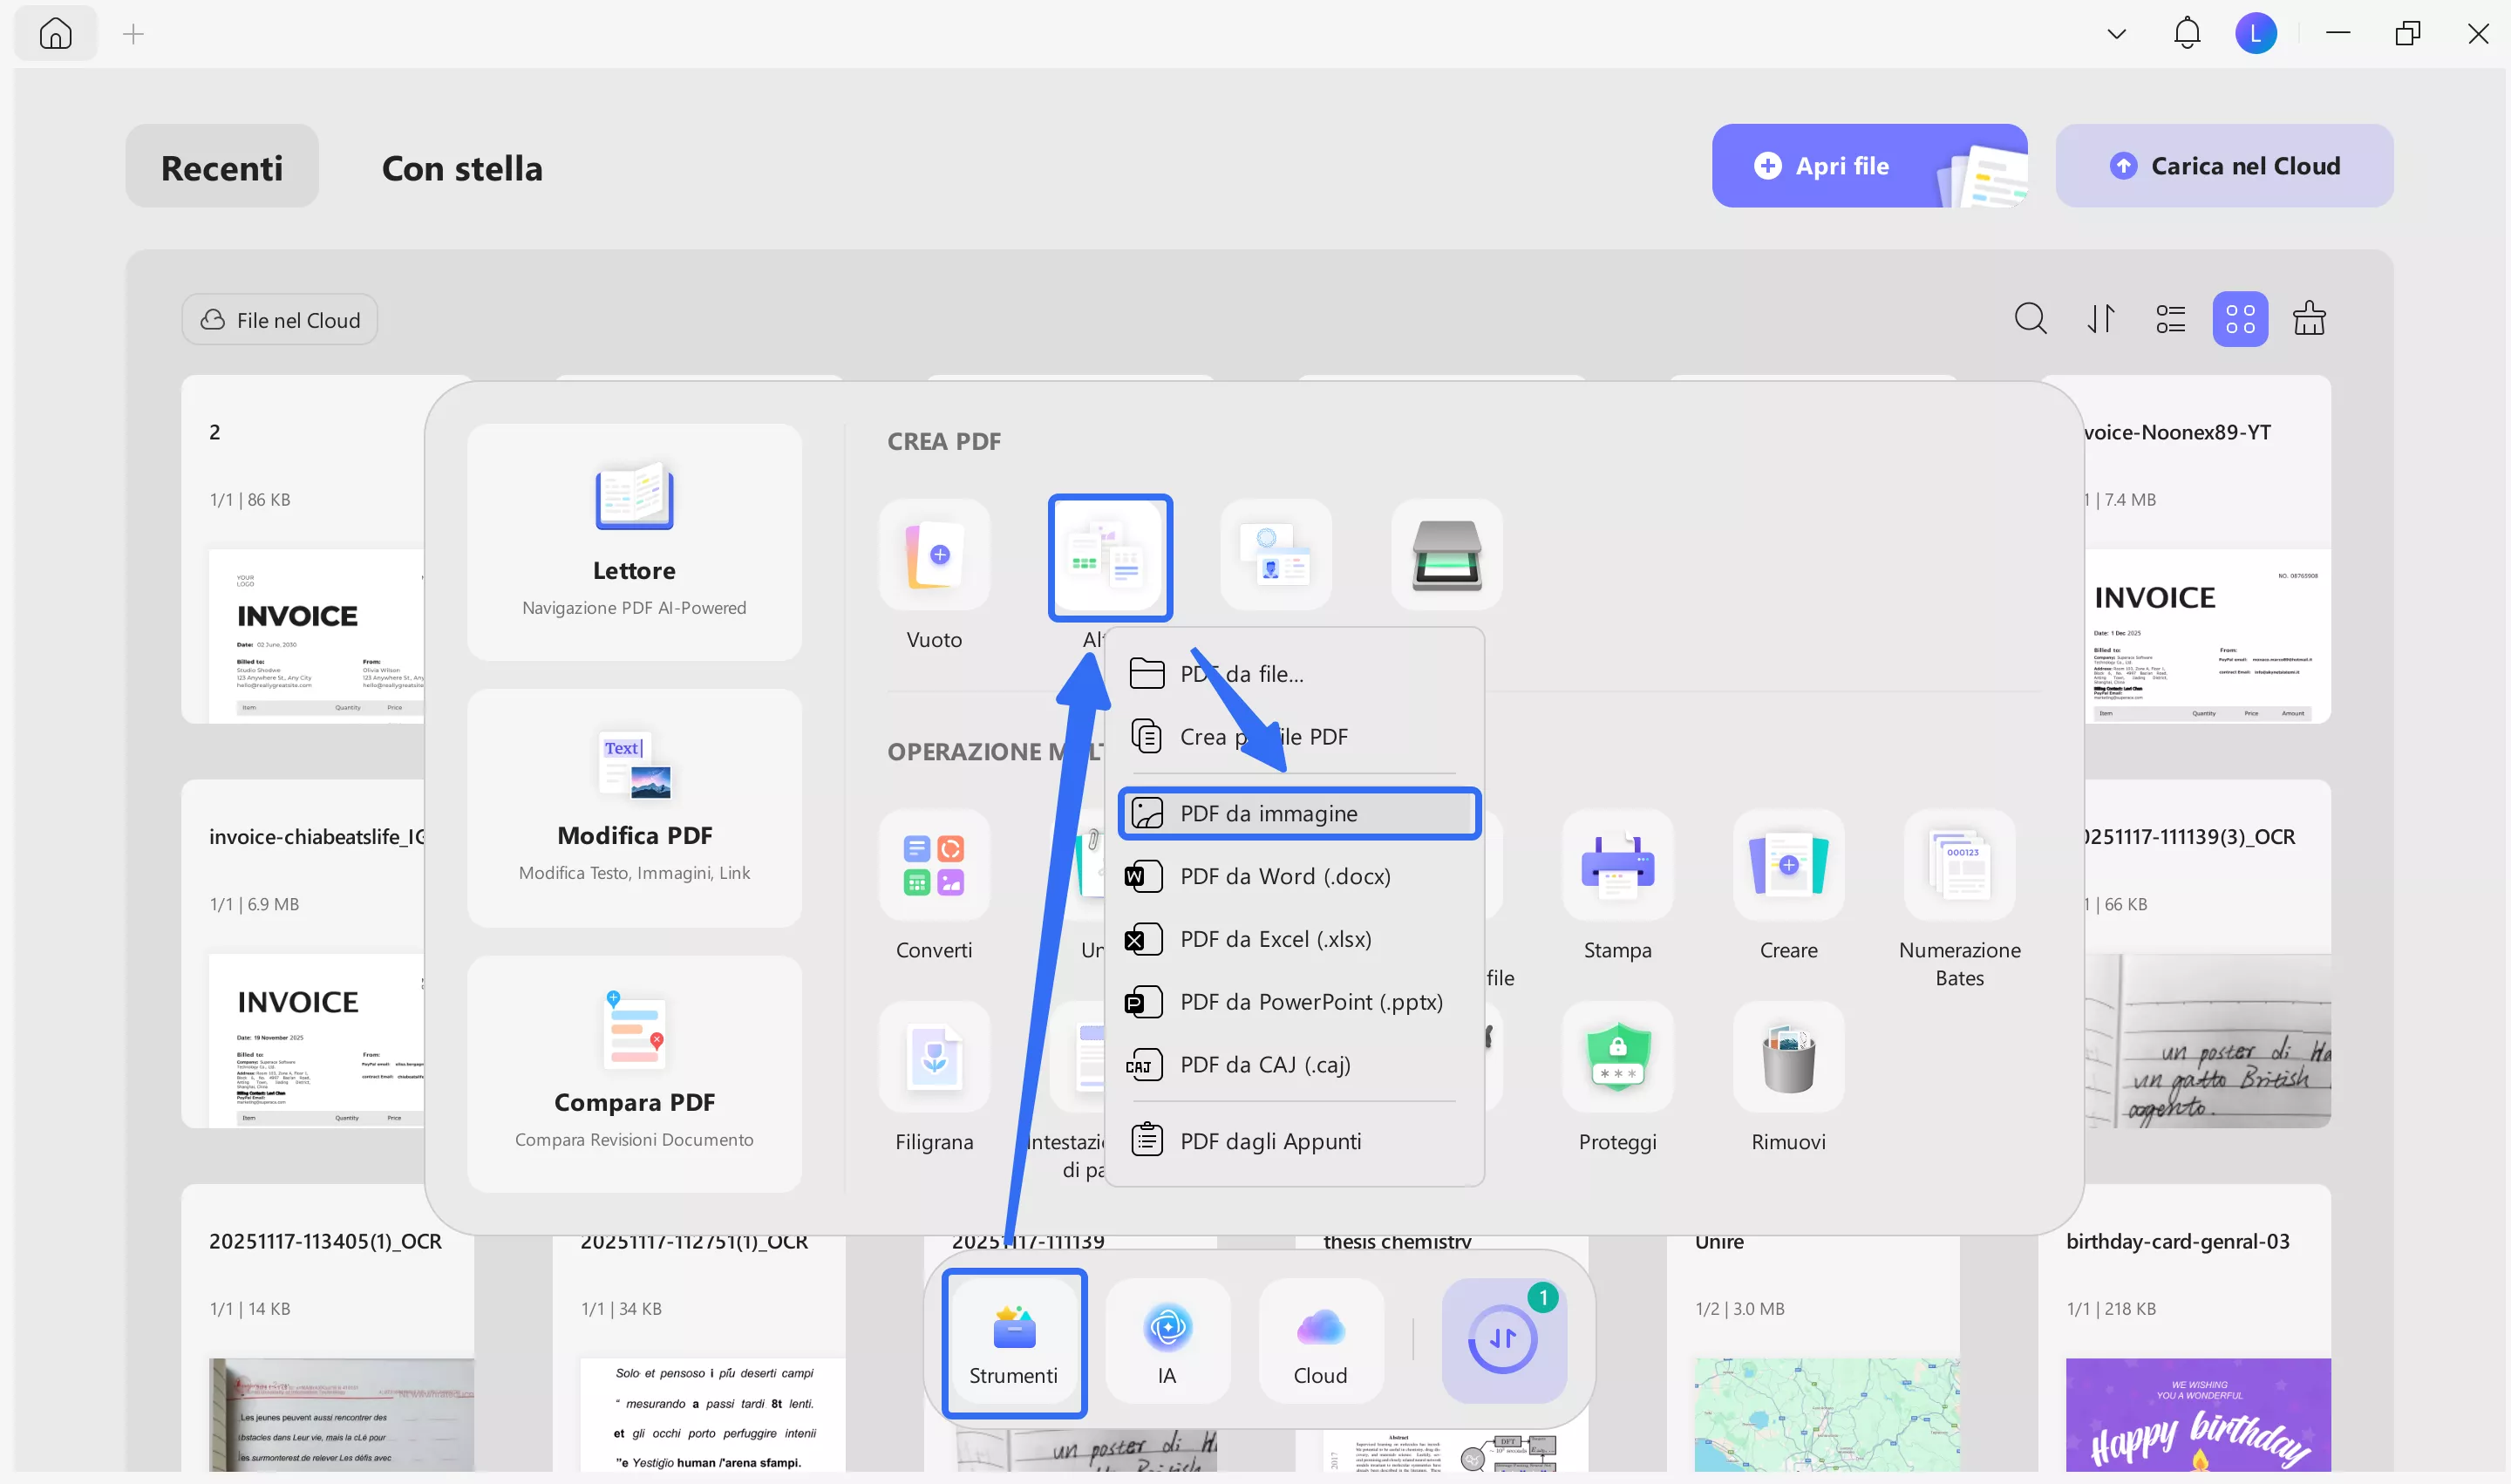The image size is (2511, 1484).
Task: Open the sort order options
Action: (2101, 319)
